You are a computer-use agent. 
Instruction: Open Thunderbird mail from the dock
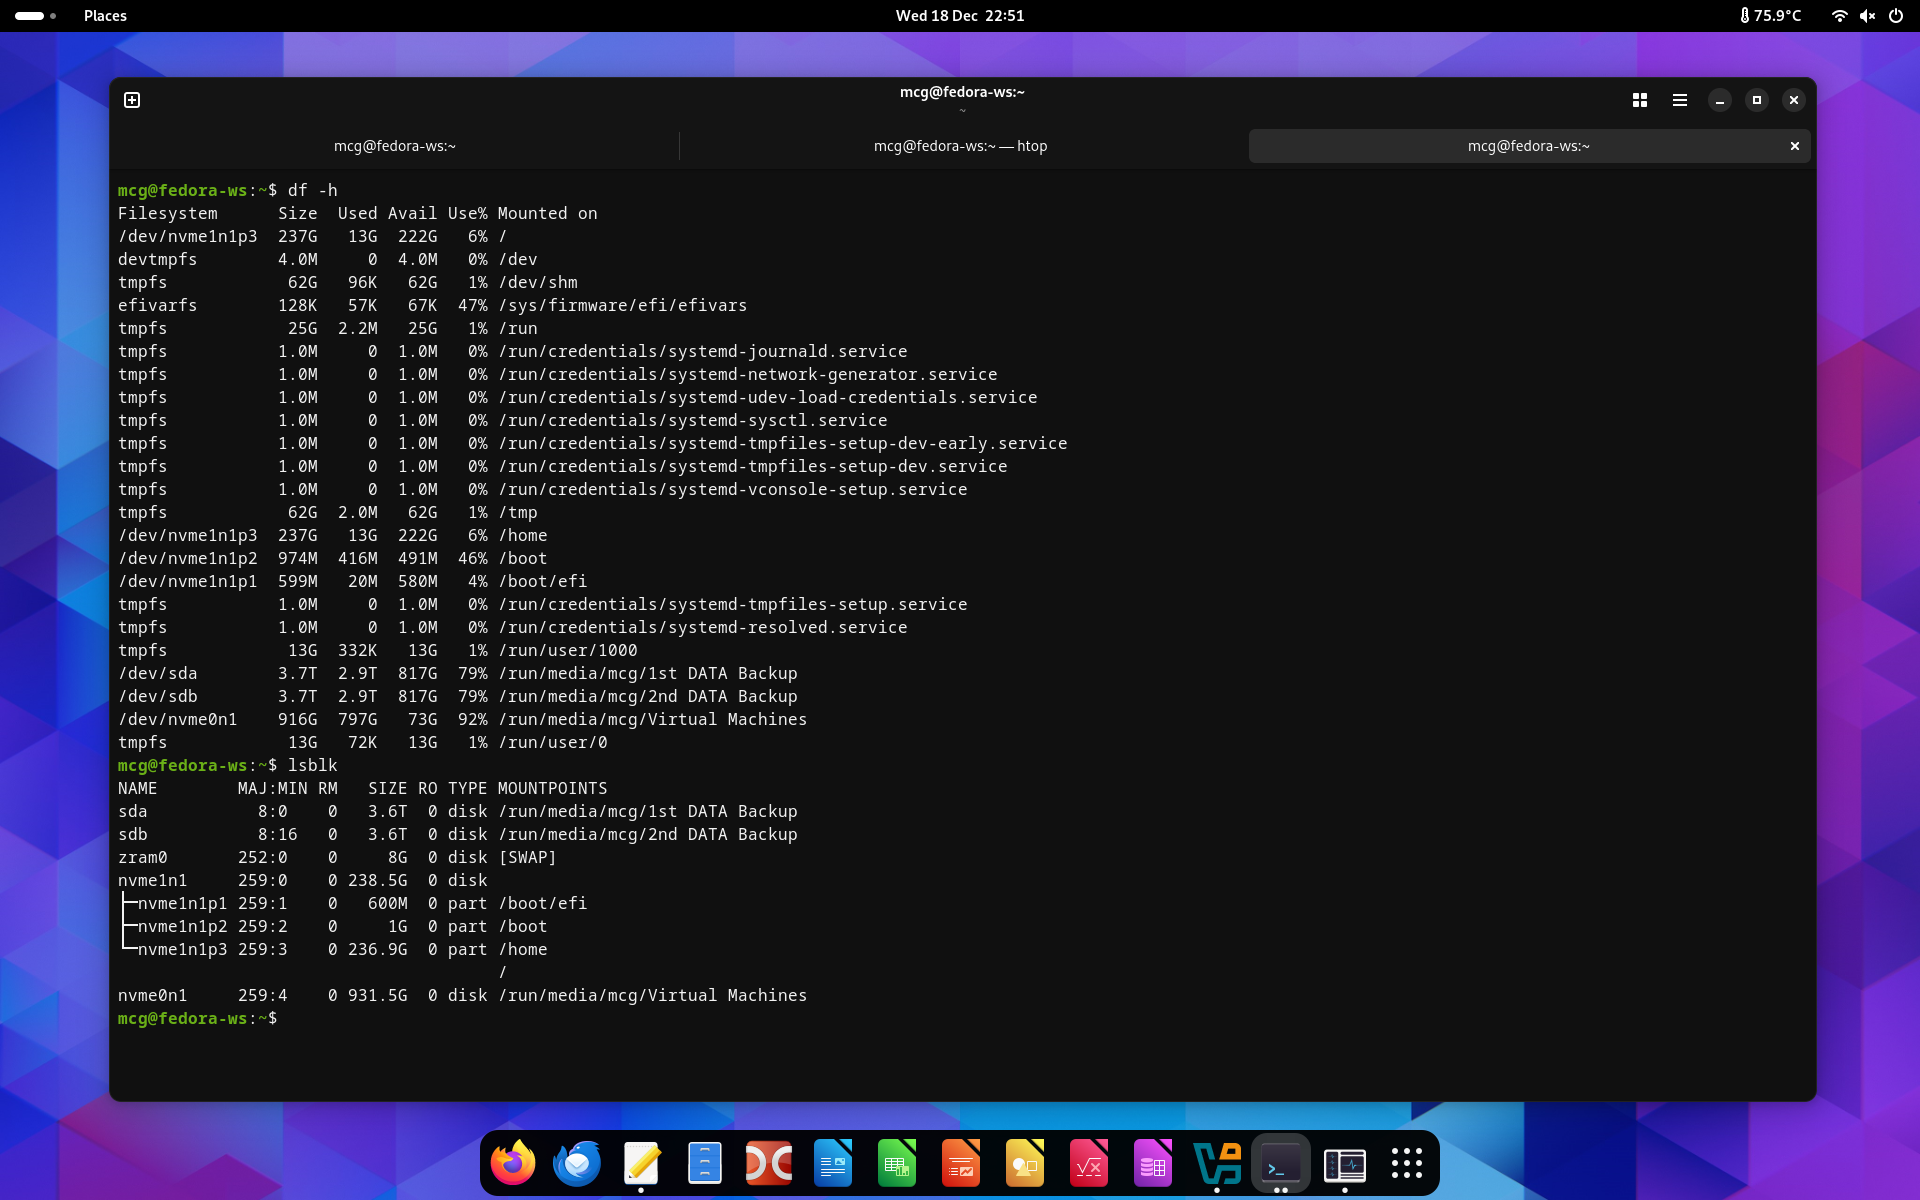[x=577, y=1163]
